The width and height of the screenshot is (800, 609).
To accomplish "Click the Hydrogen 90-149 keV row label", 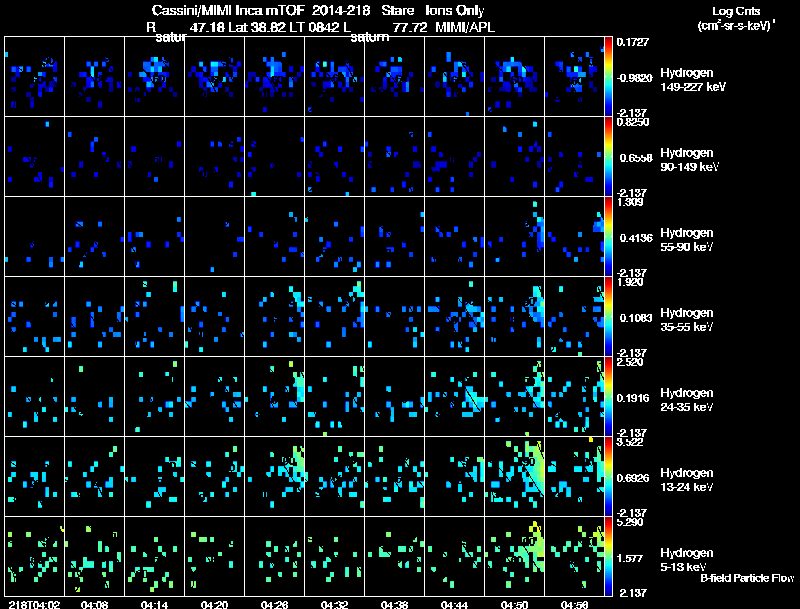I will (x=689, y=160).
